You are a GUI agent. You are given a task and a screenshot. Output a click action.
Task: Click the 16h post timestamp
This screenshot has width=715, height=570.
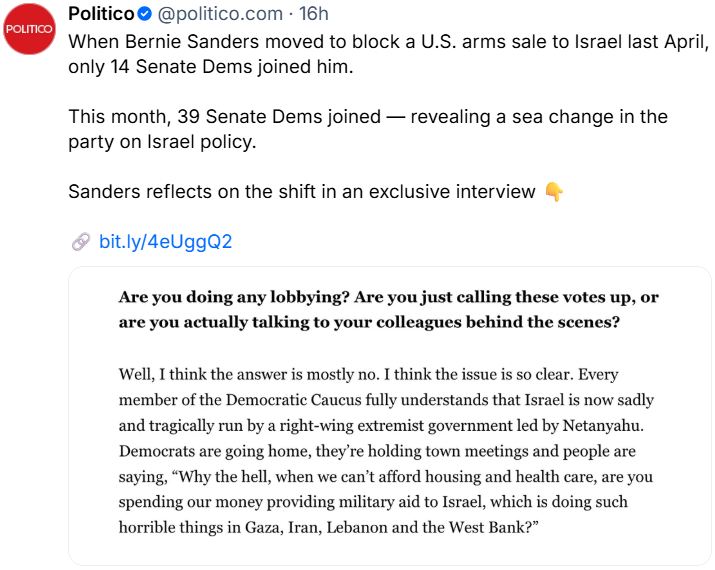tap(313, 15)
